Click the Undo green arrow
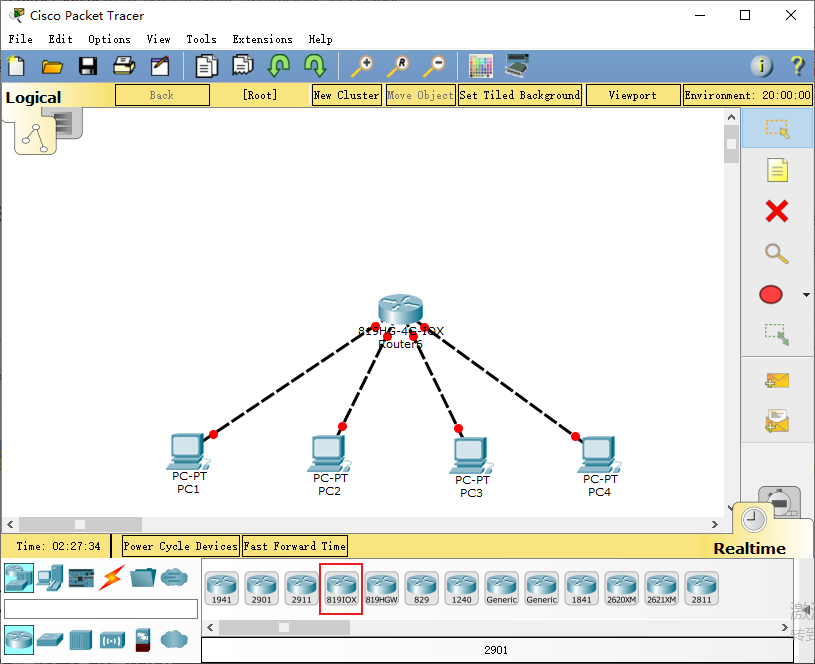Screen dimensions: 815x664 click(279, 66)
